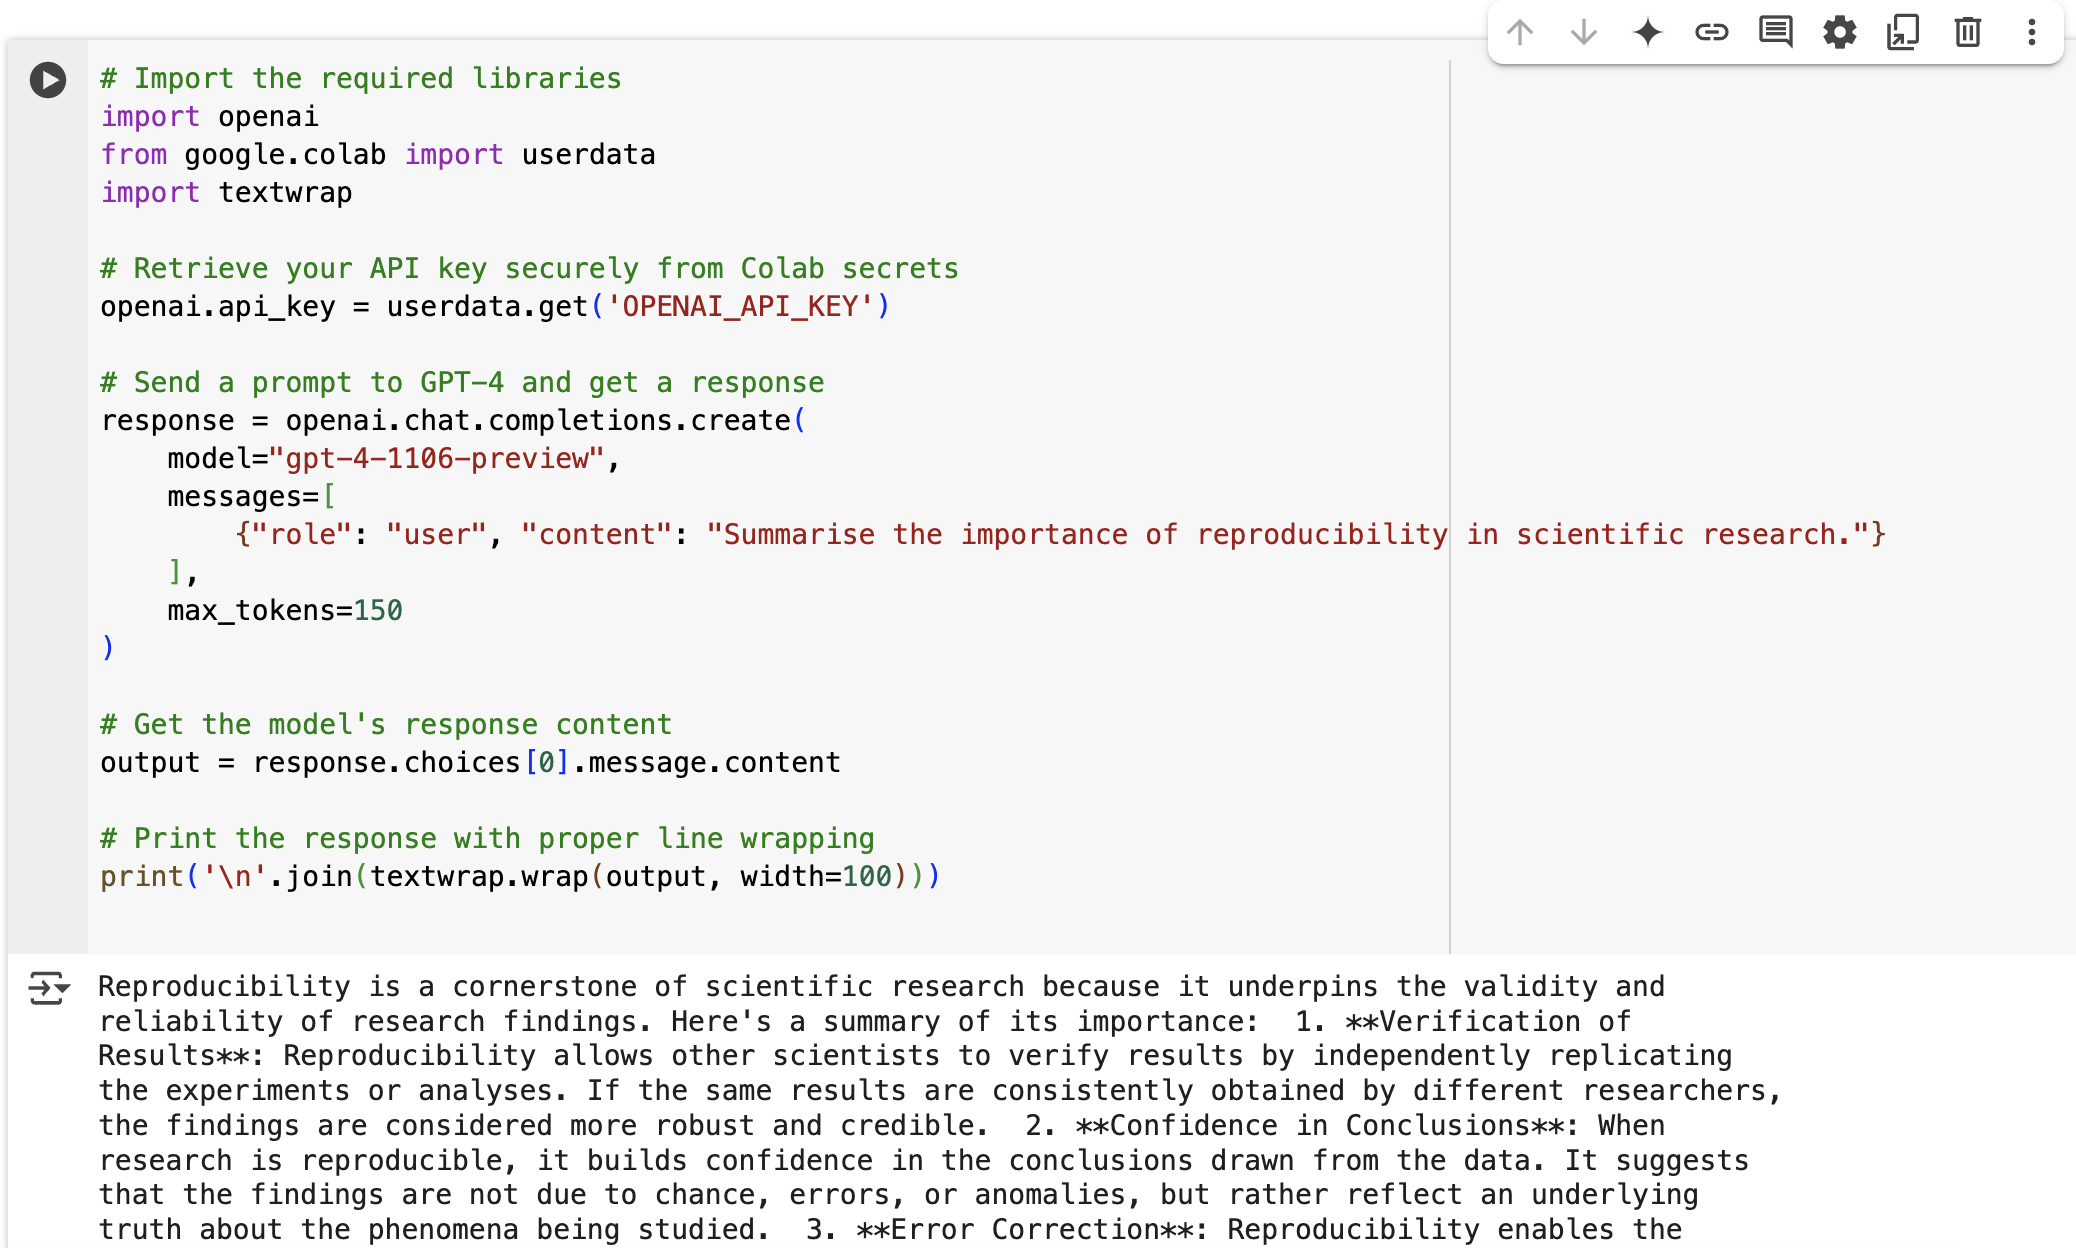
Task: Move cell up with arrow icon
Action: (x=1519, y=32)
